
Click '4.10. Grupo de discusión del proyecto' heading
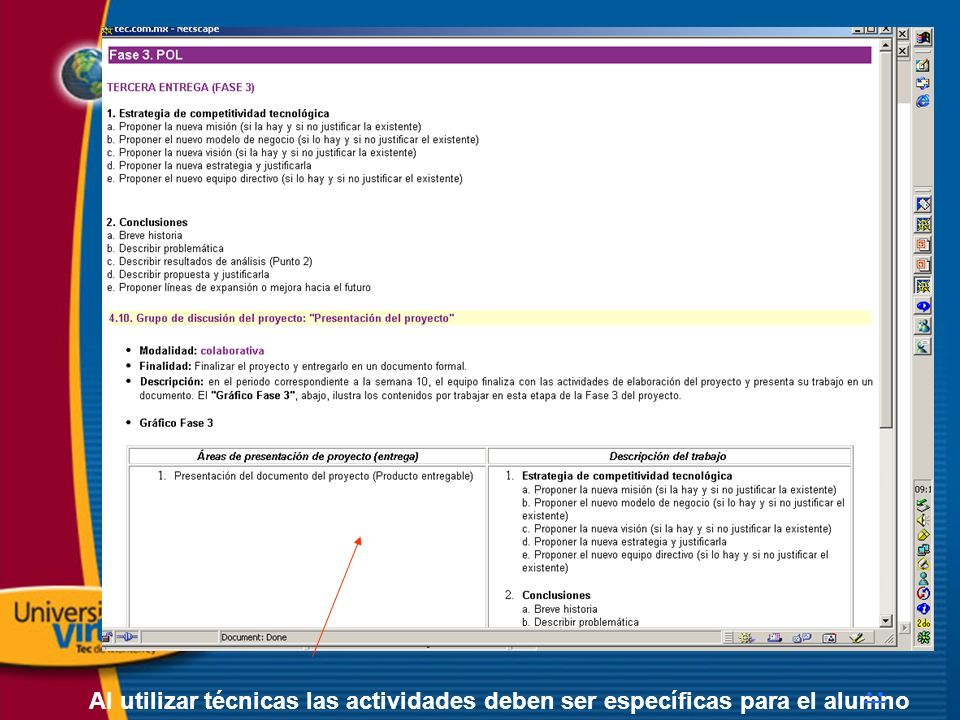tap(281, 318)
